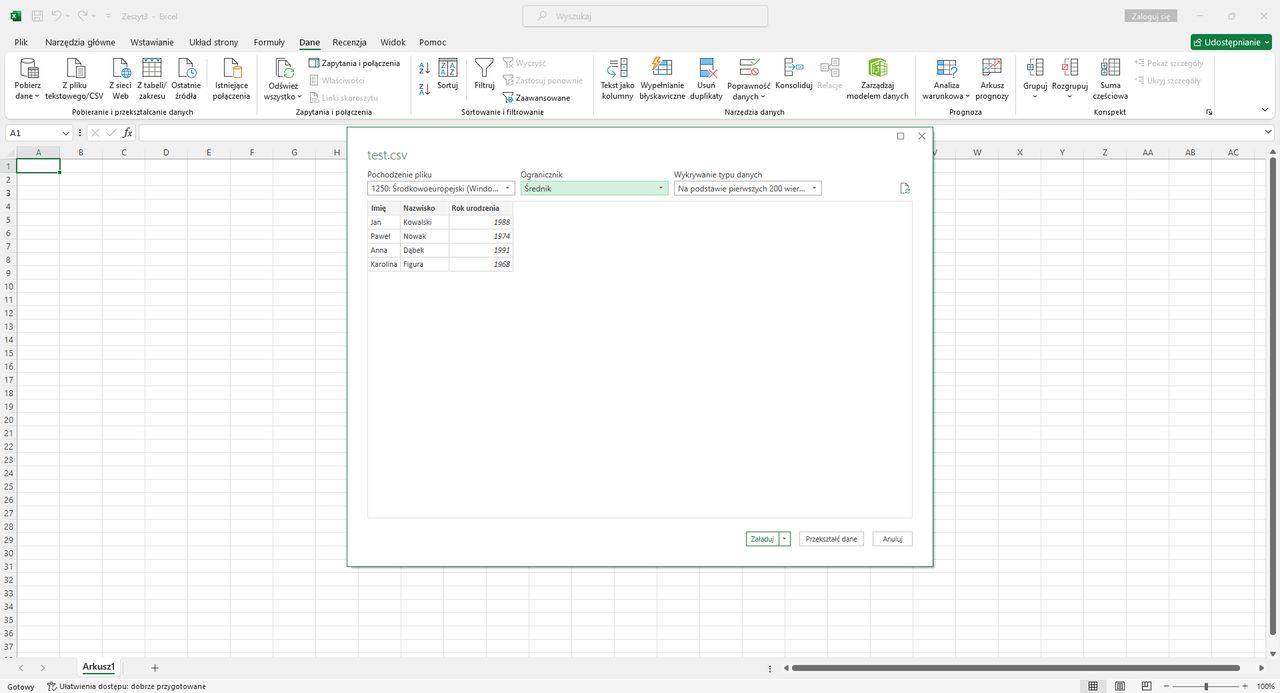This screenshot has width=1280, height=693.
Task: Click the Arkusz prognozy icon
Action: click(x=991, y=68)
